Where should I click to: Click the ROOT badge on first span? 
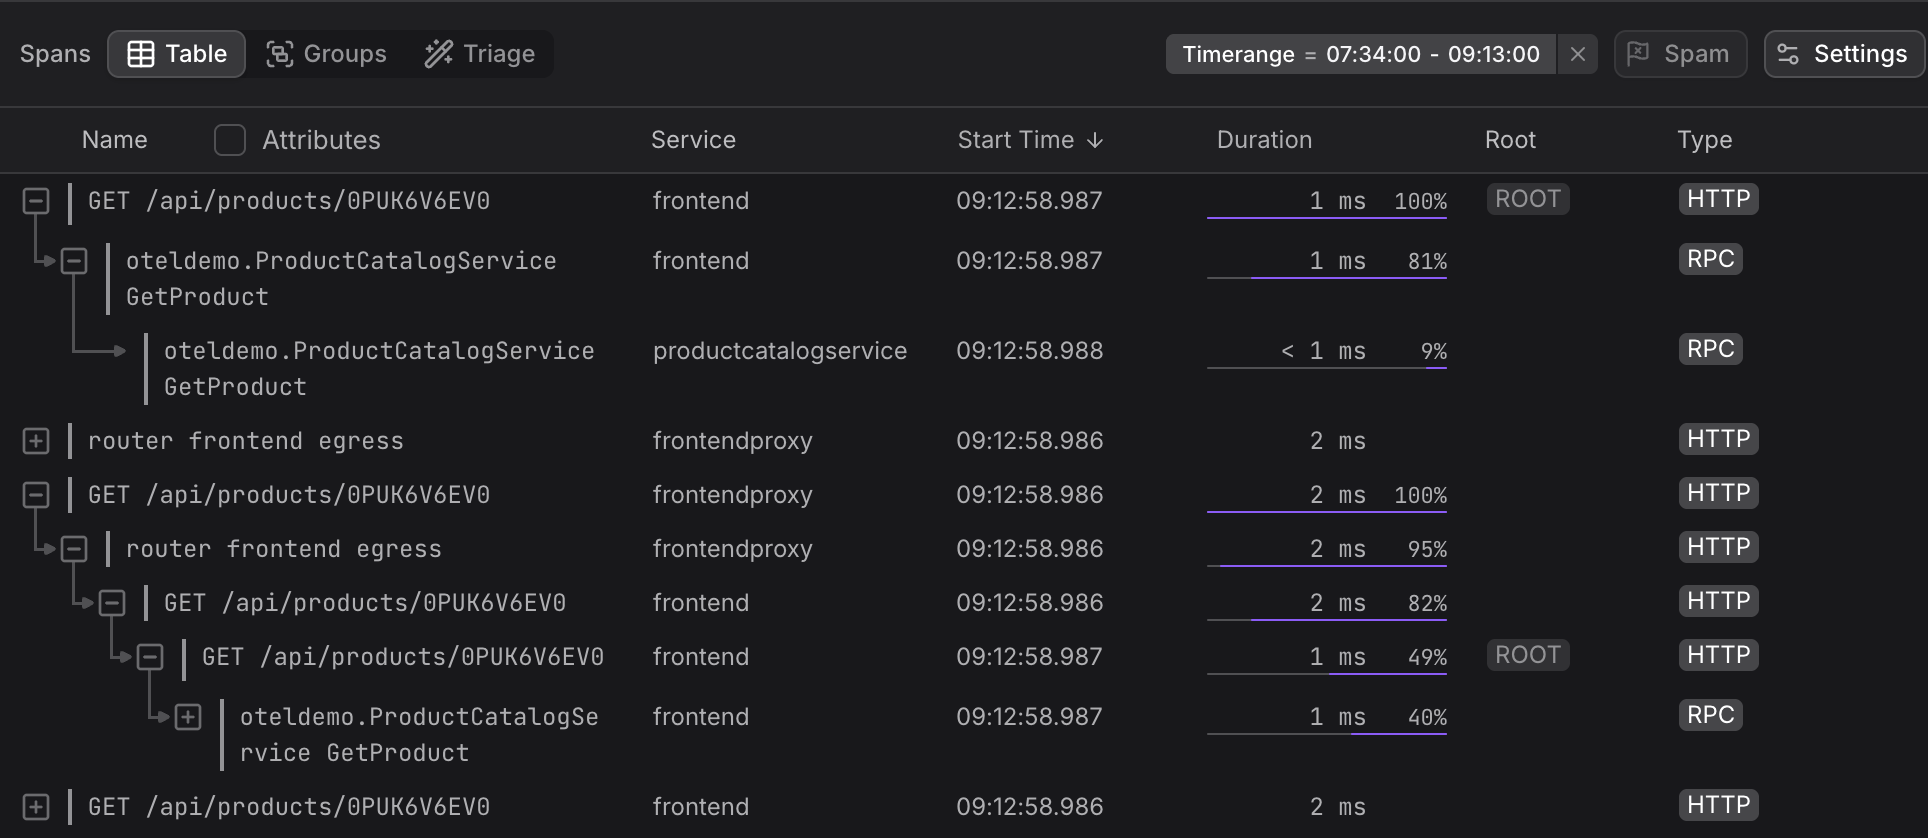(x=1527, y=199)
